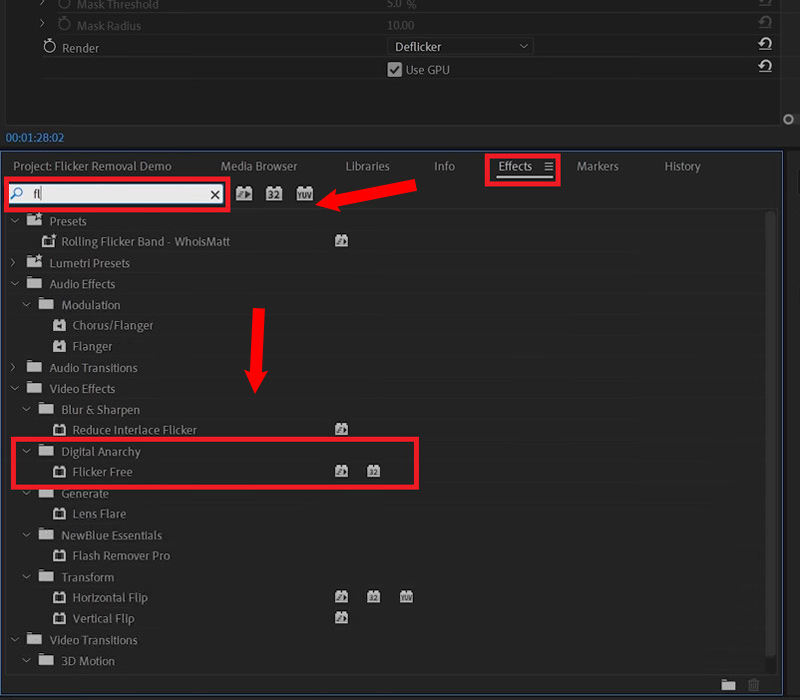Open the Render Deflicker dropdown
This screenshot has width=800, height=700.
tap(460, 47)
